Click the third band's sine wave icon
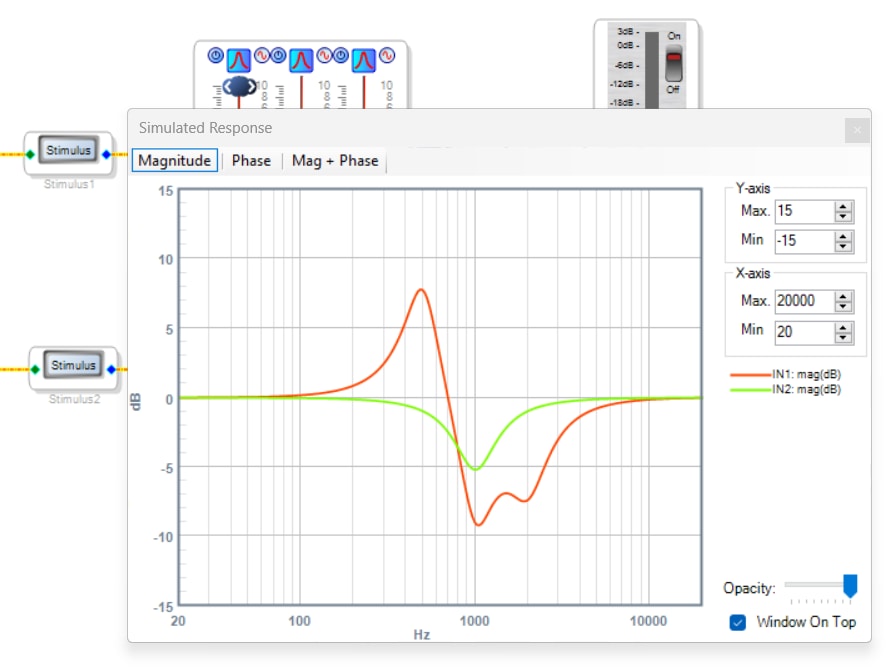This screenshot has height=670, width=892. pyautogui.click(x=387, y=55)
